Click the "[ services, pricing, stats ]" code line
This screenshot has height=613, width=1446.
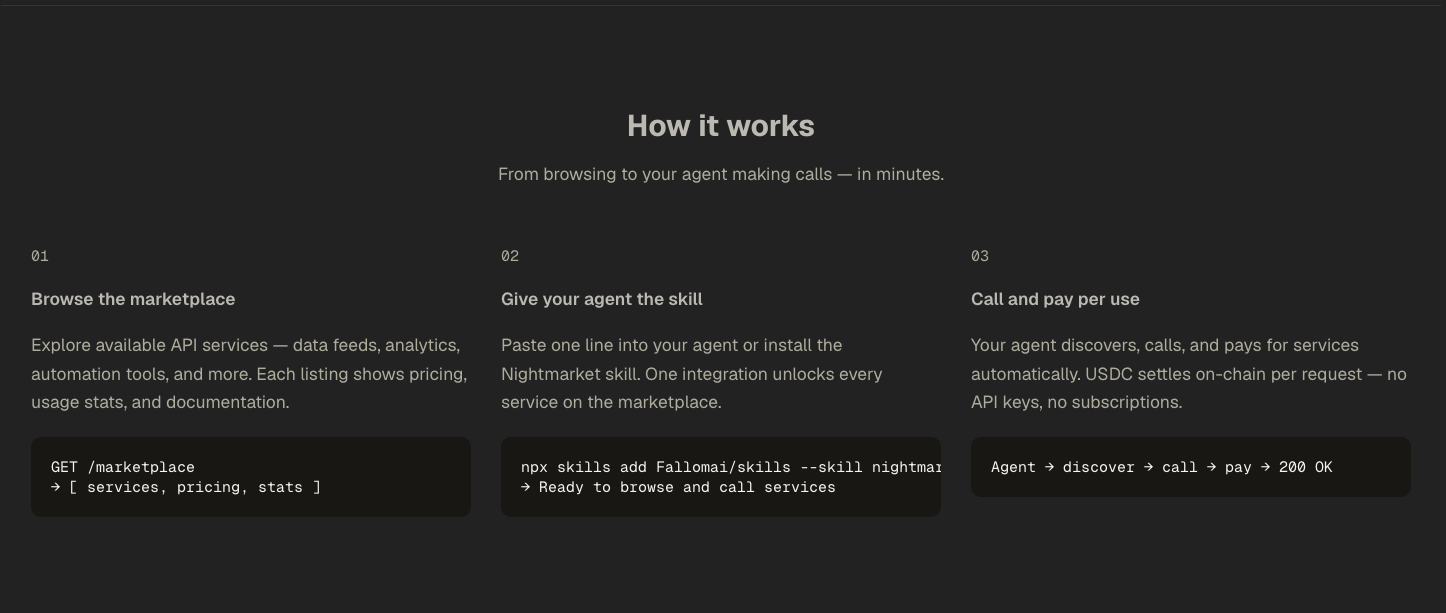186,487
